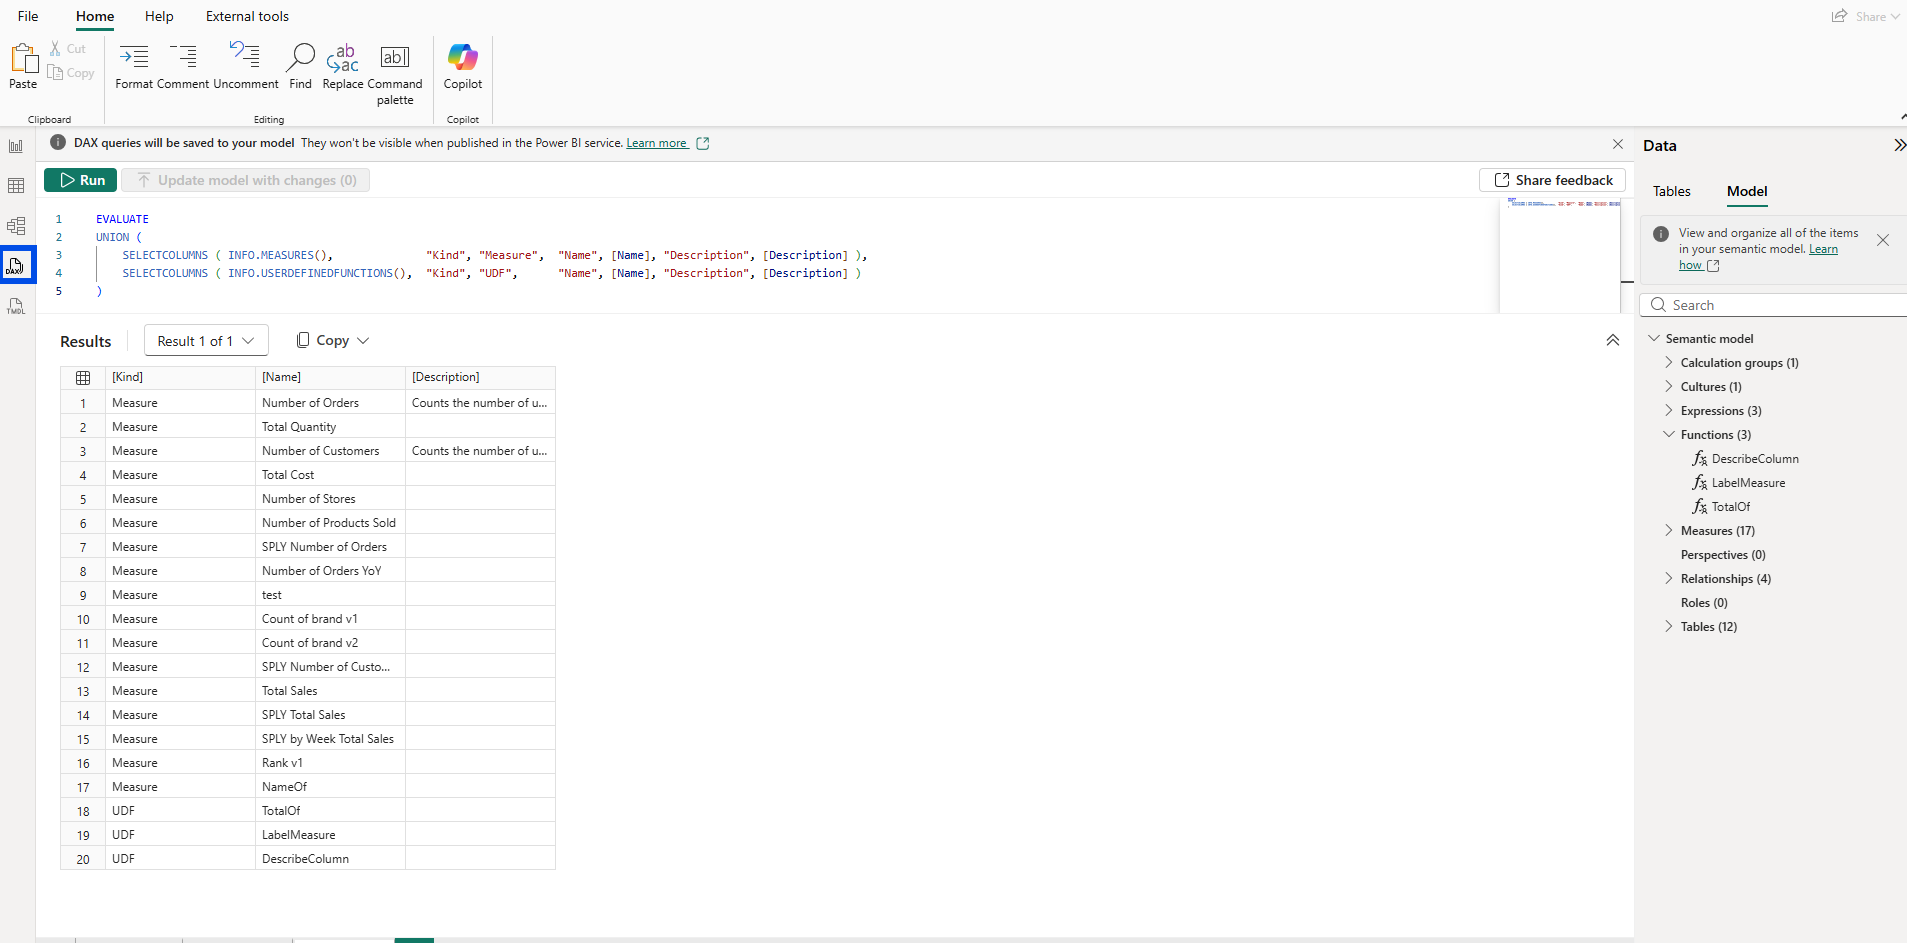
Task: Click the Uncomment lines icon
Action: [245, 56]
